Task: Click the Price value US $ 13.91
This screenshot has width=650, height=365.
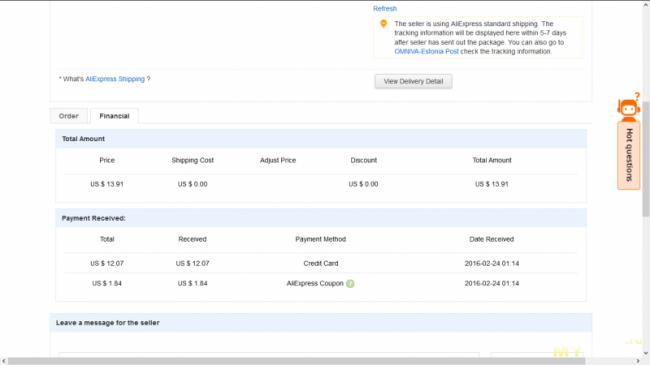Action: coord(107,184)
